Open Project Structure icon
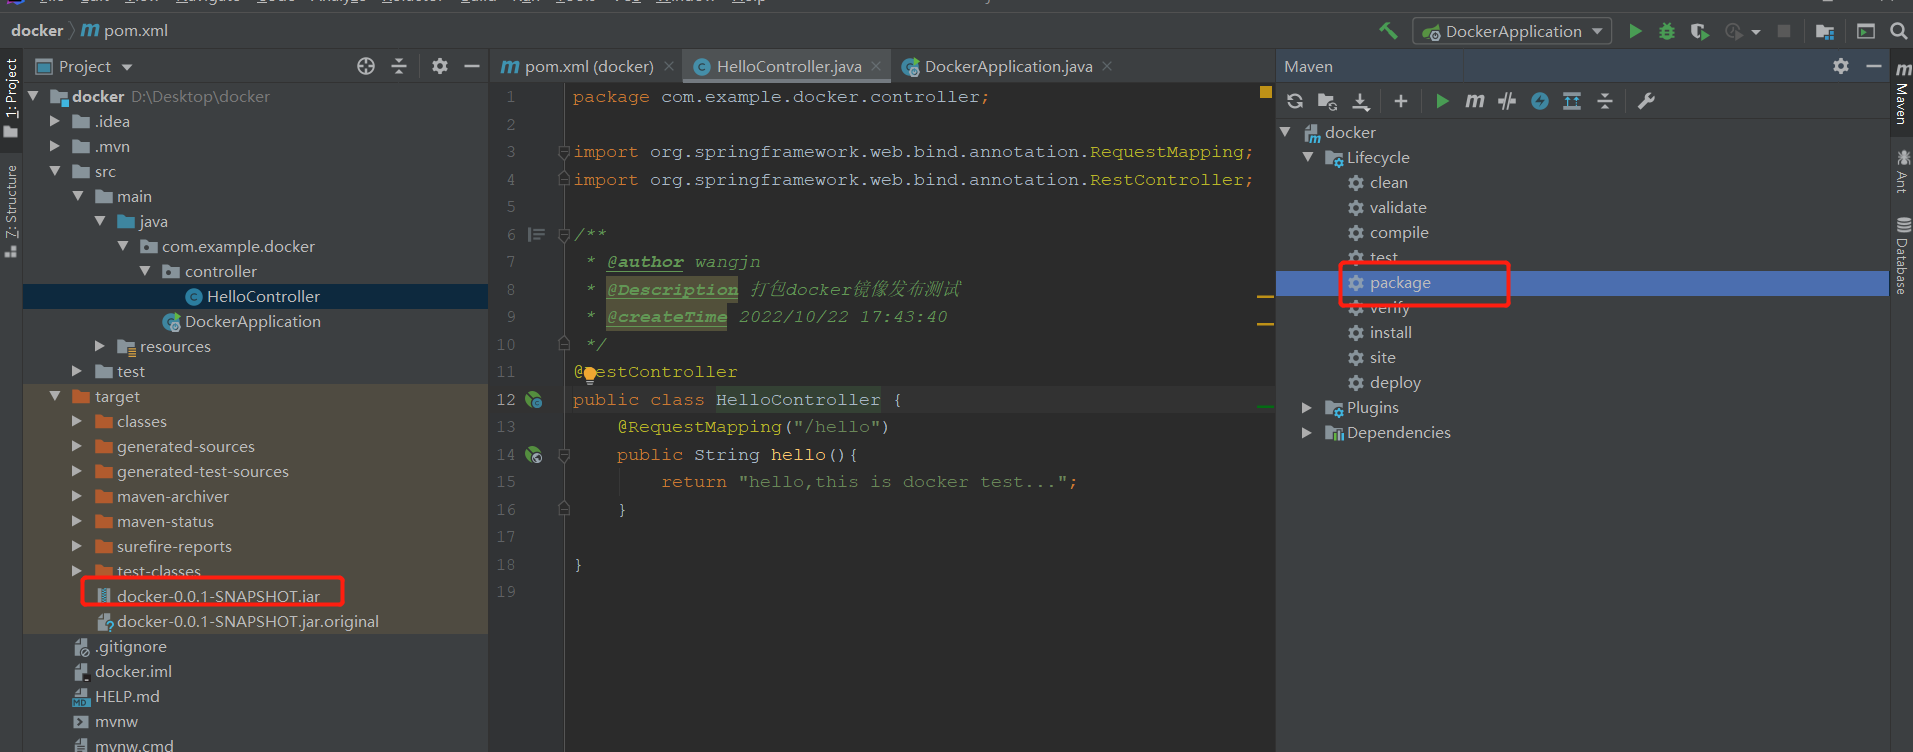The image size is (1913, 752). 1825,31
